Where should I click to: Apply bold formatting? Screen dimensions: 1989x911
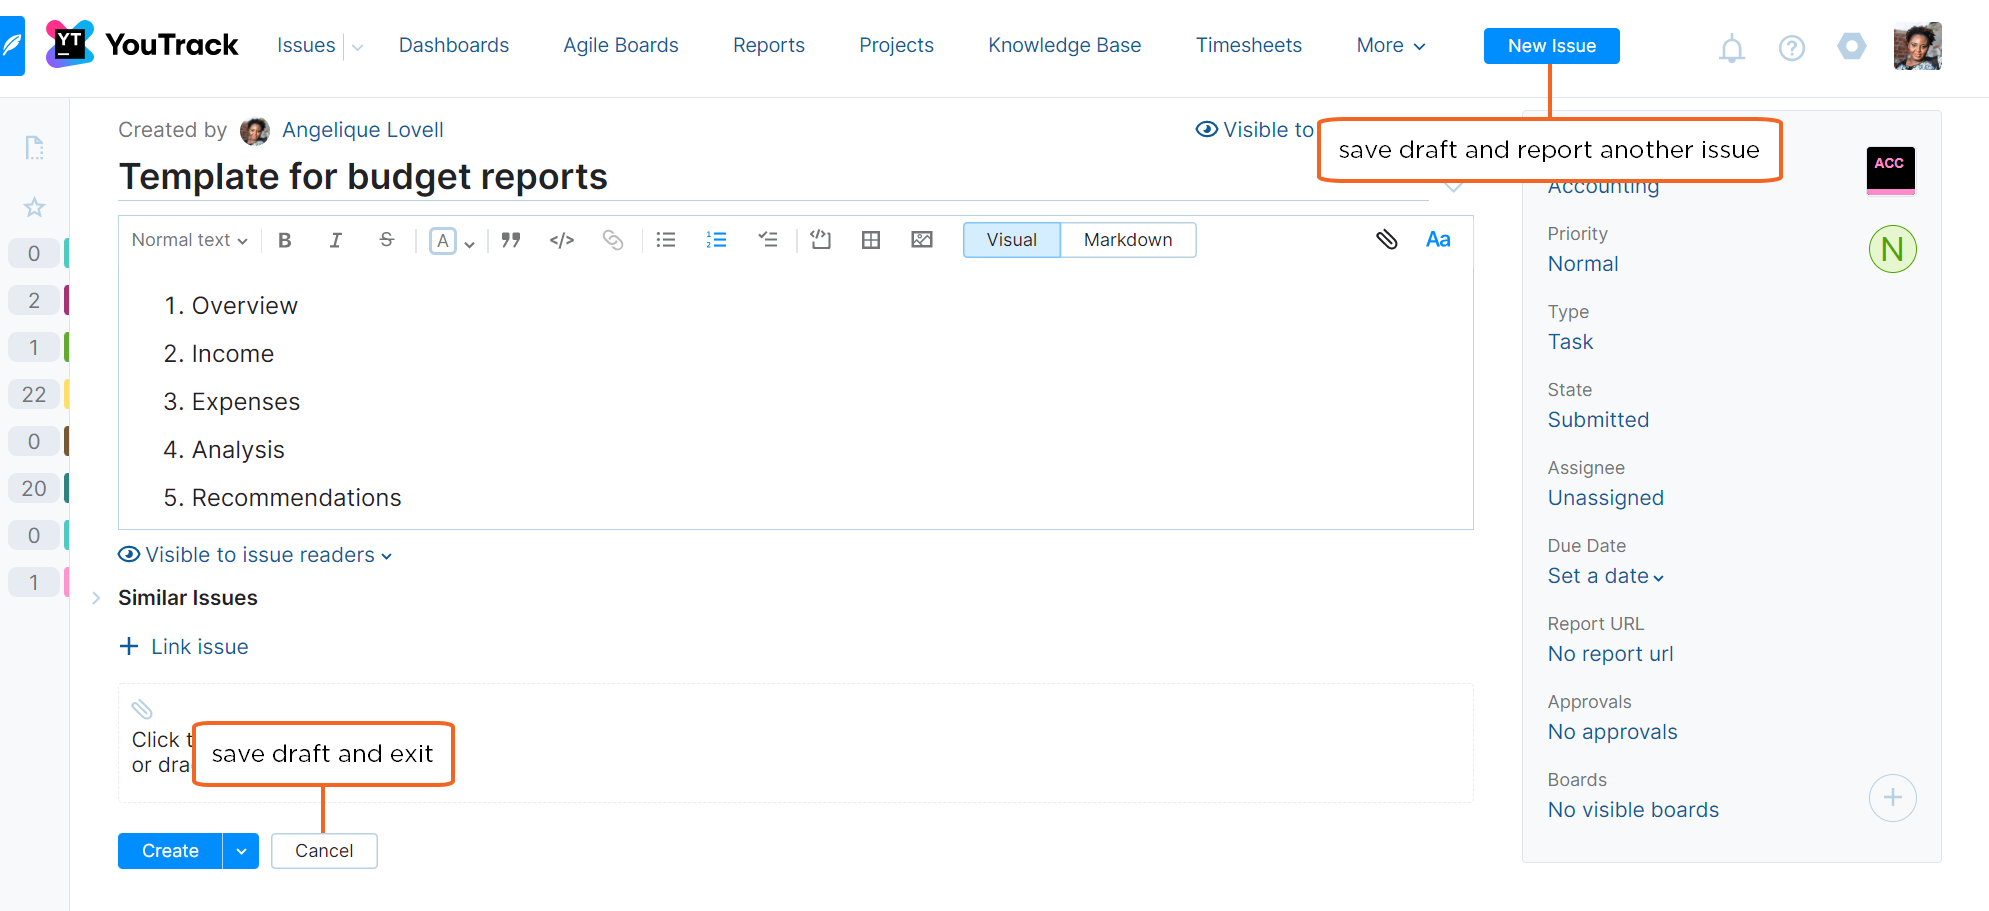tap(285, 240)
